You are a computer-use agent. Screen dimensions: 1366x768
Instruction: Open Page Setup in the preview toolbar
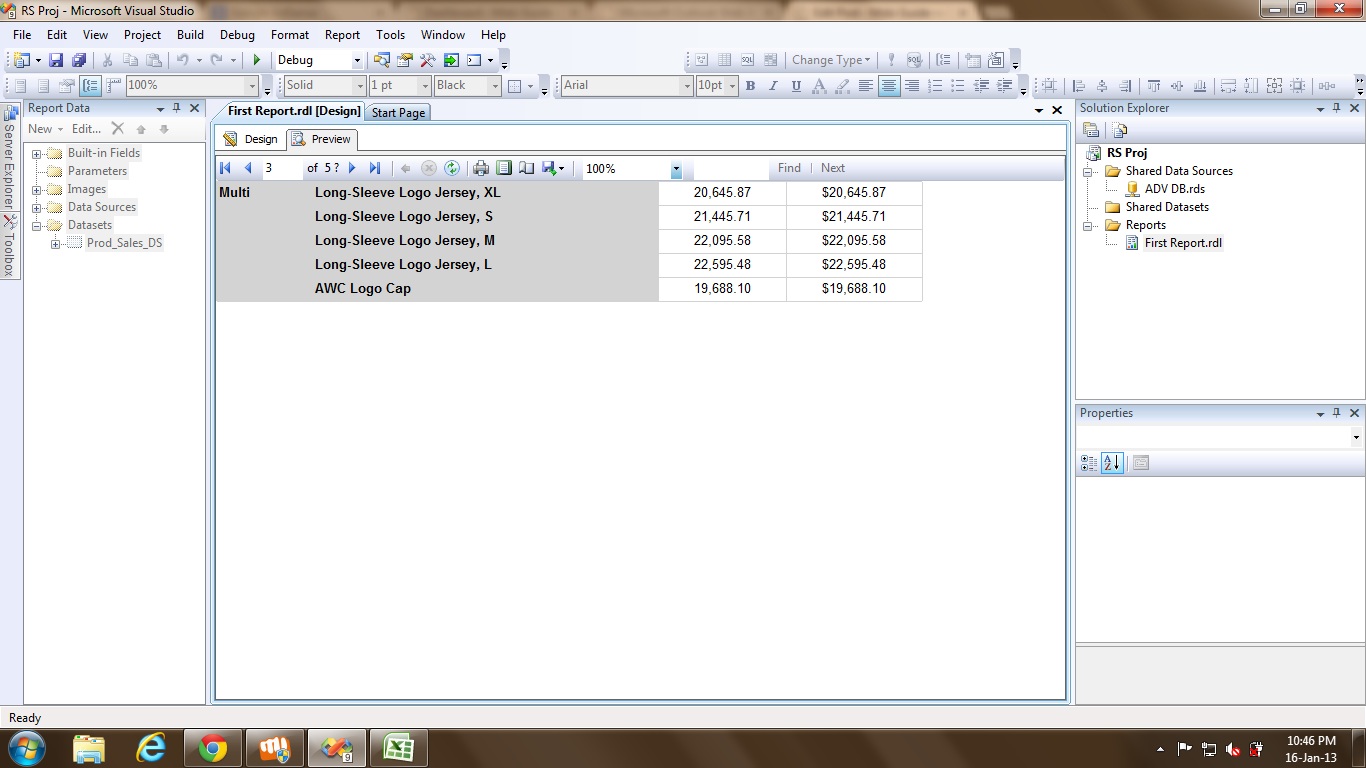526,168
